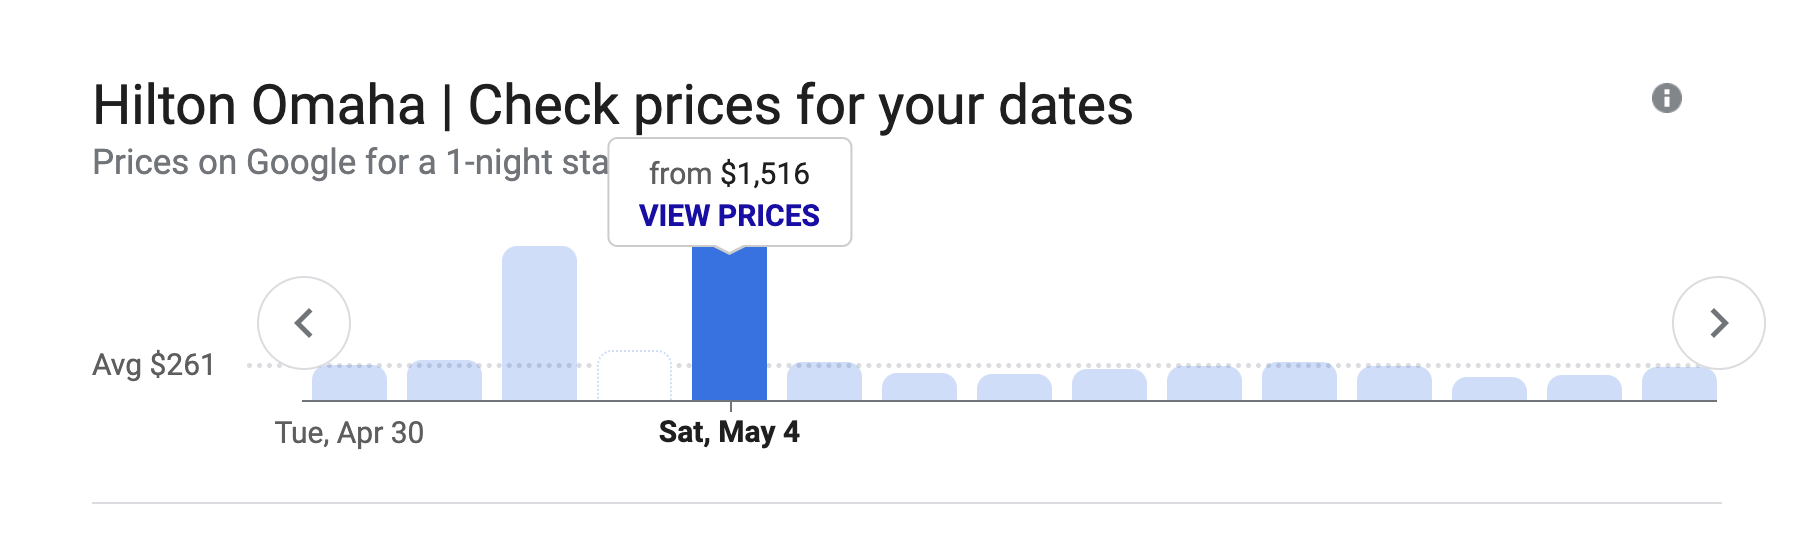
Task: Click the second bar from the left
Action: tap(444, 381)
